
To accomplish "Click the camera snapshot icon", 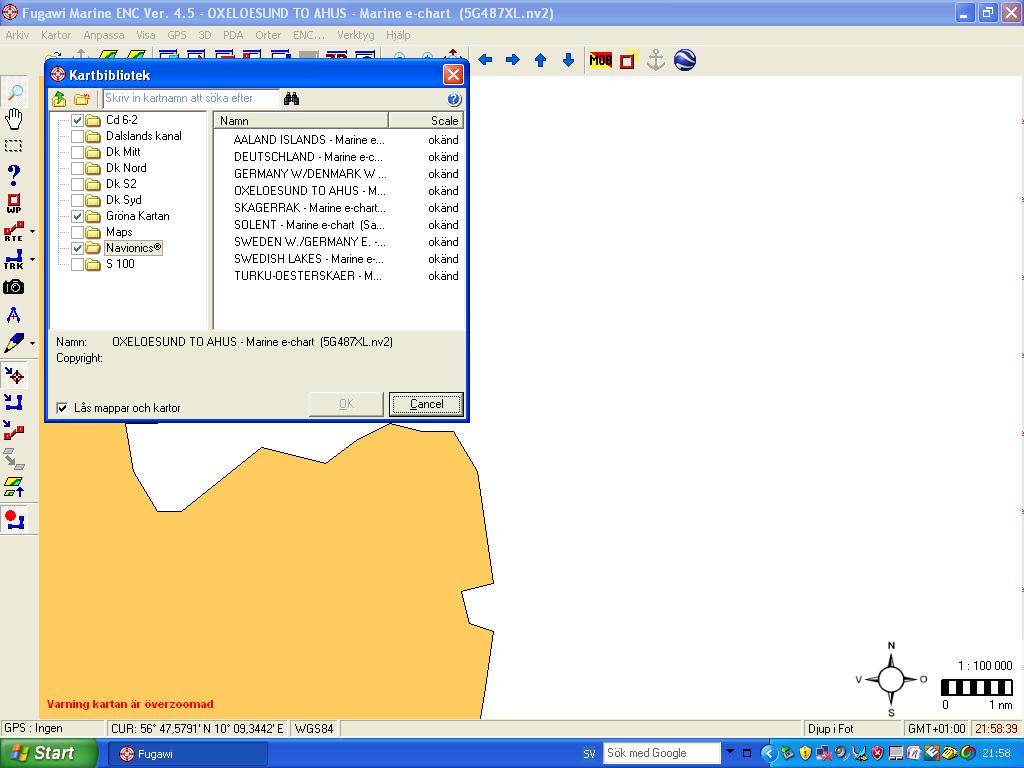I will point(14,287).
